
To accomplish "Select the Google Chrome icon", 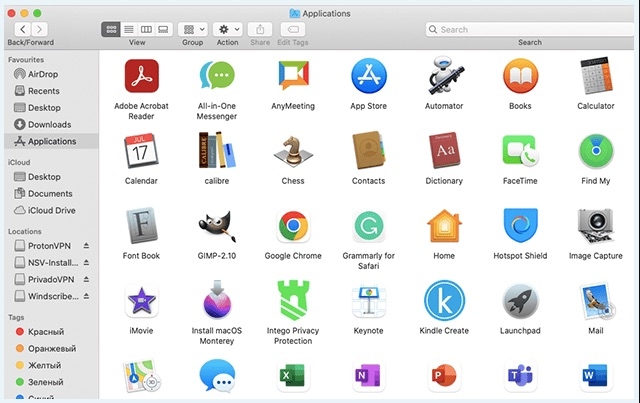I will pyautogui.click(x=293, y=225).
